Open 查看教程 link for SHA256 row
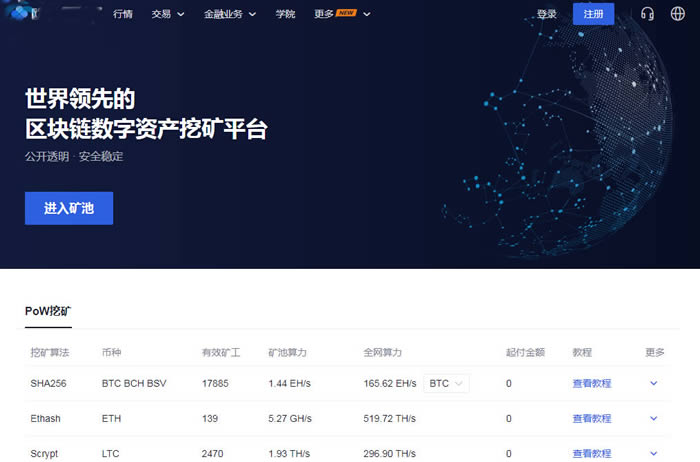The image size is (700, 462). pos(591,383)
